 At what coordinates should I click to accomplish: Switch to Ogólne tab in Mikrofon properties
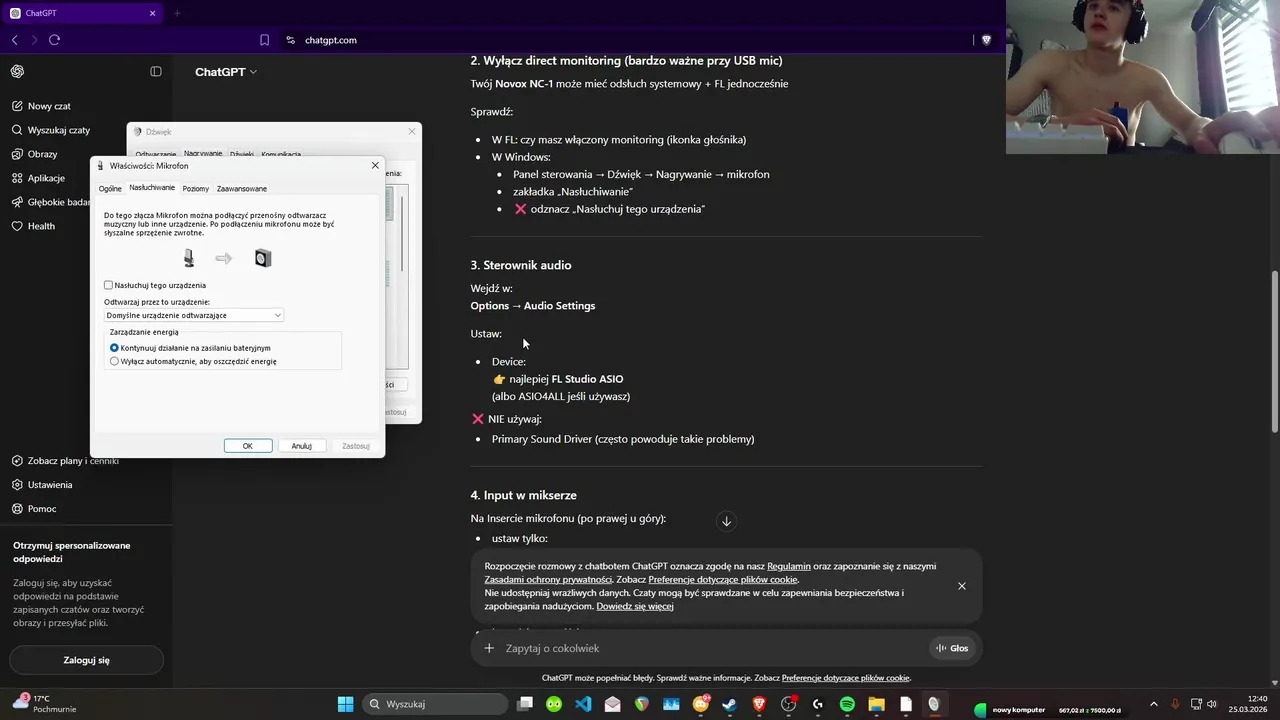(110, 188)
